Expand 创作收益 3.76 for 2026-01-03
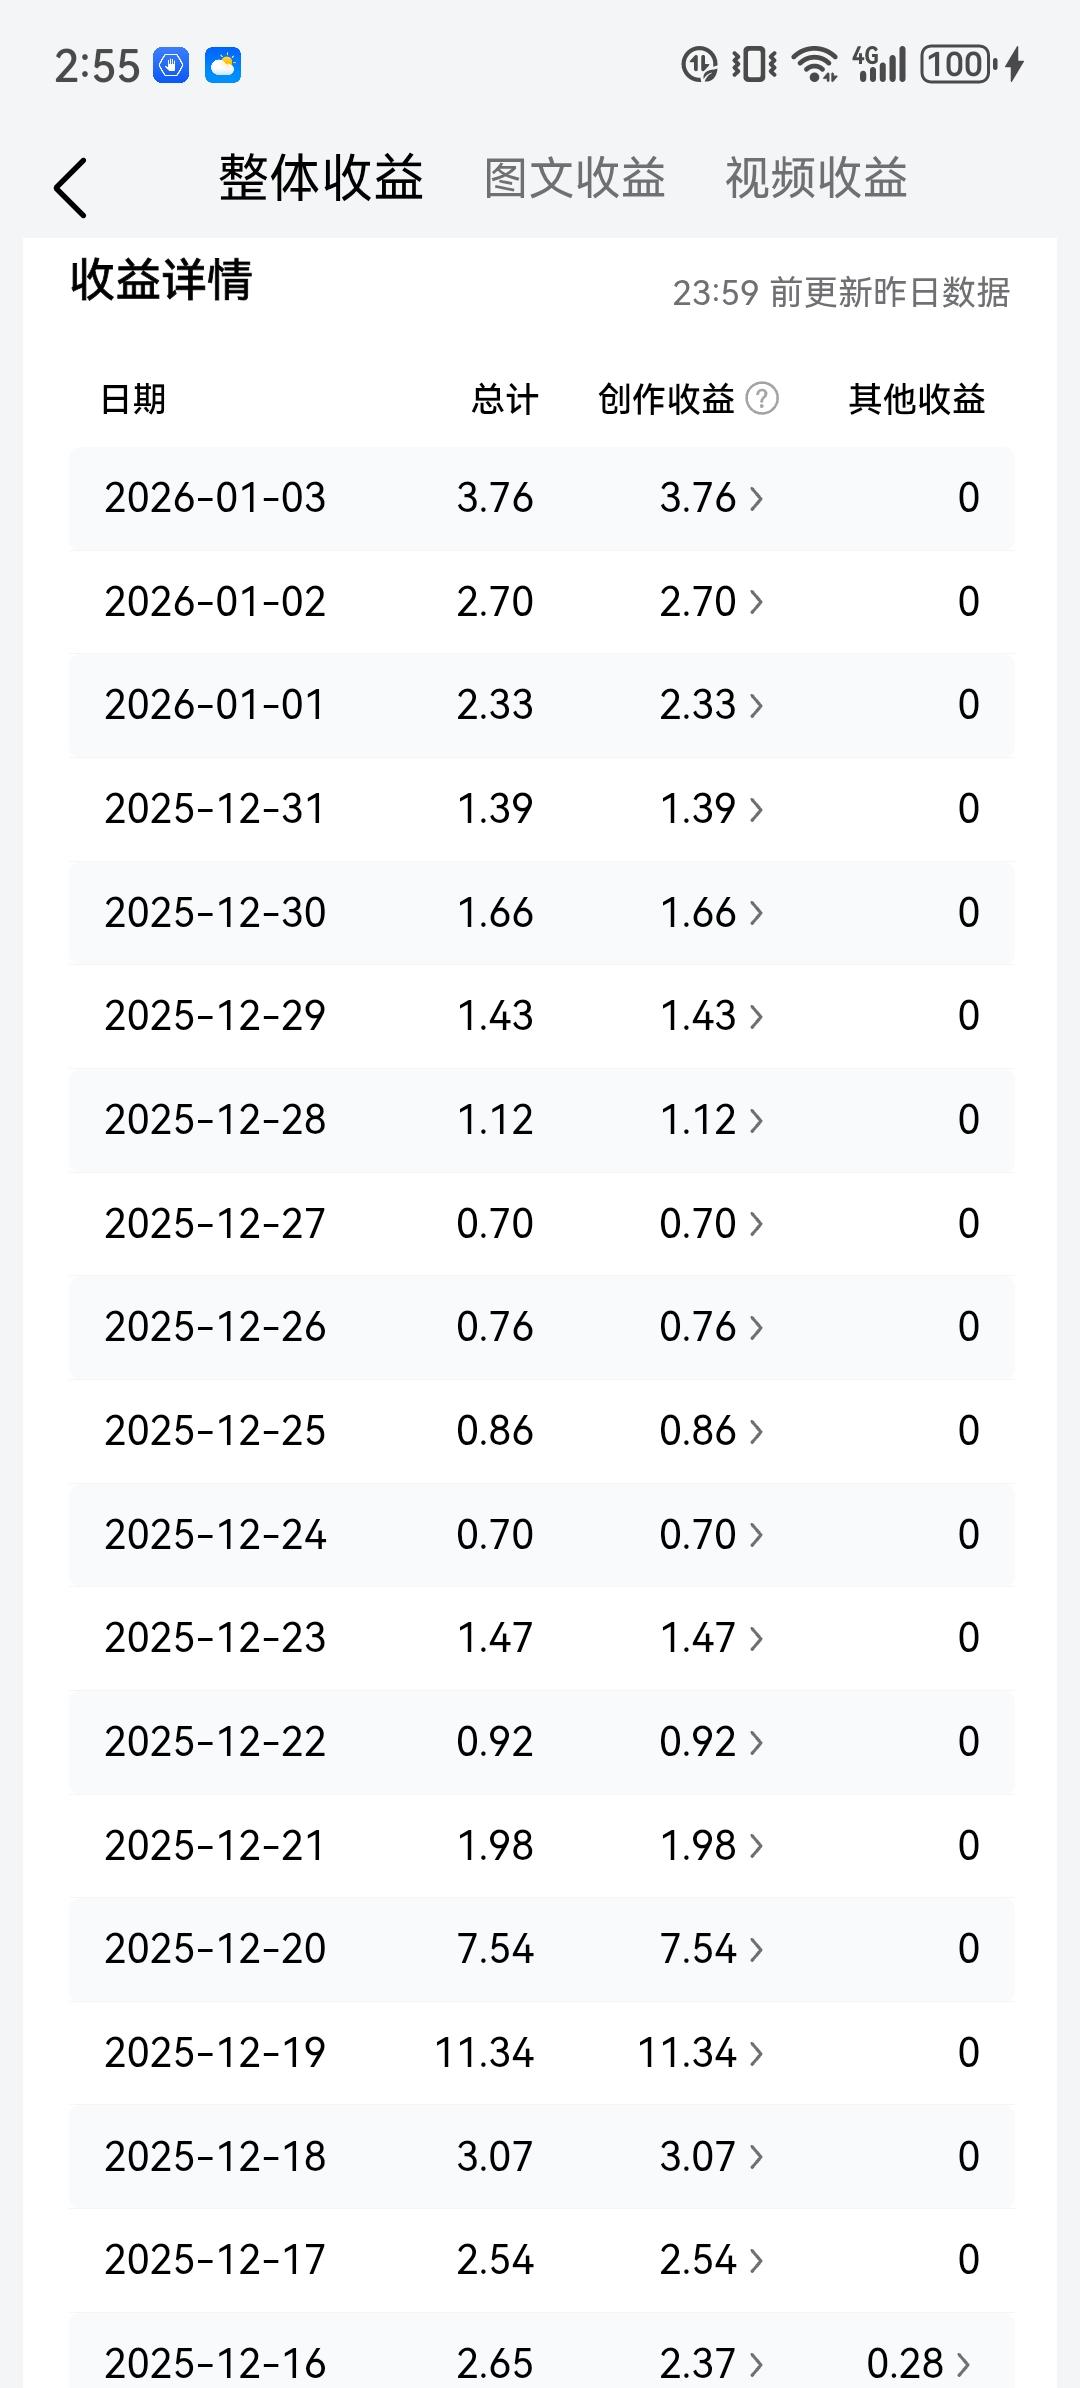Image resolution: width=1080 pixels, height=2388 pixels. coord(711,498)
